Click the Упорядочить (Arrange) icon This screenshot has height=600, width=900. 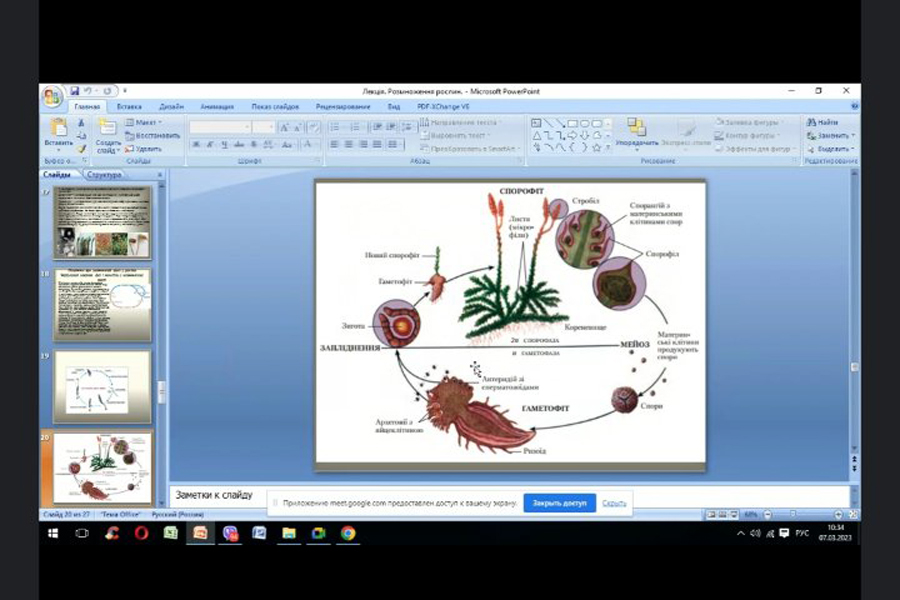point(636,129)
